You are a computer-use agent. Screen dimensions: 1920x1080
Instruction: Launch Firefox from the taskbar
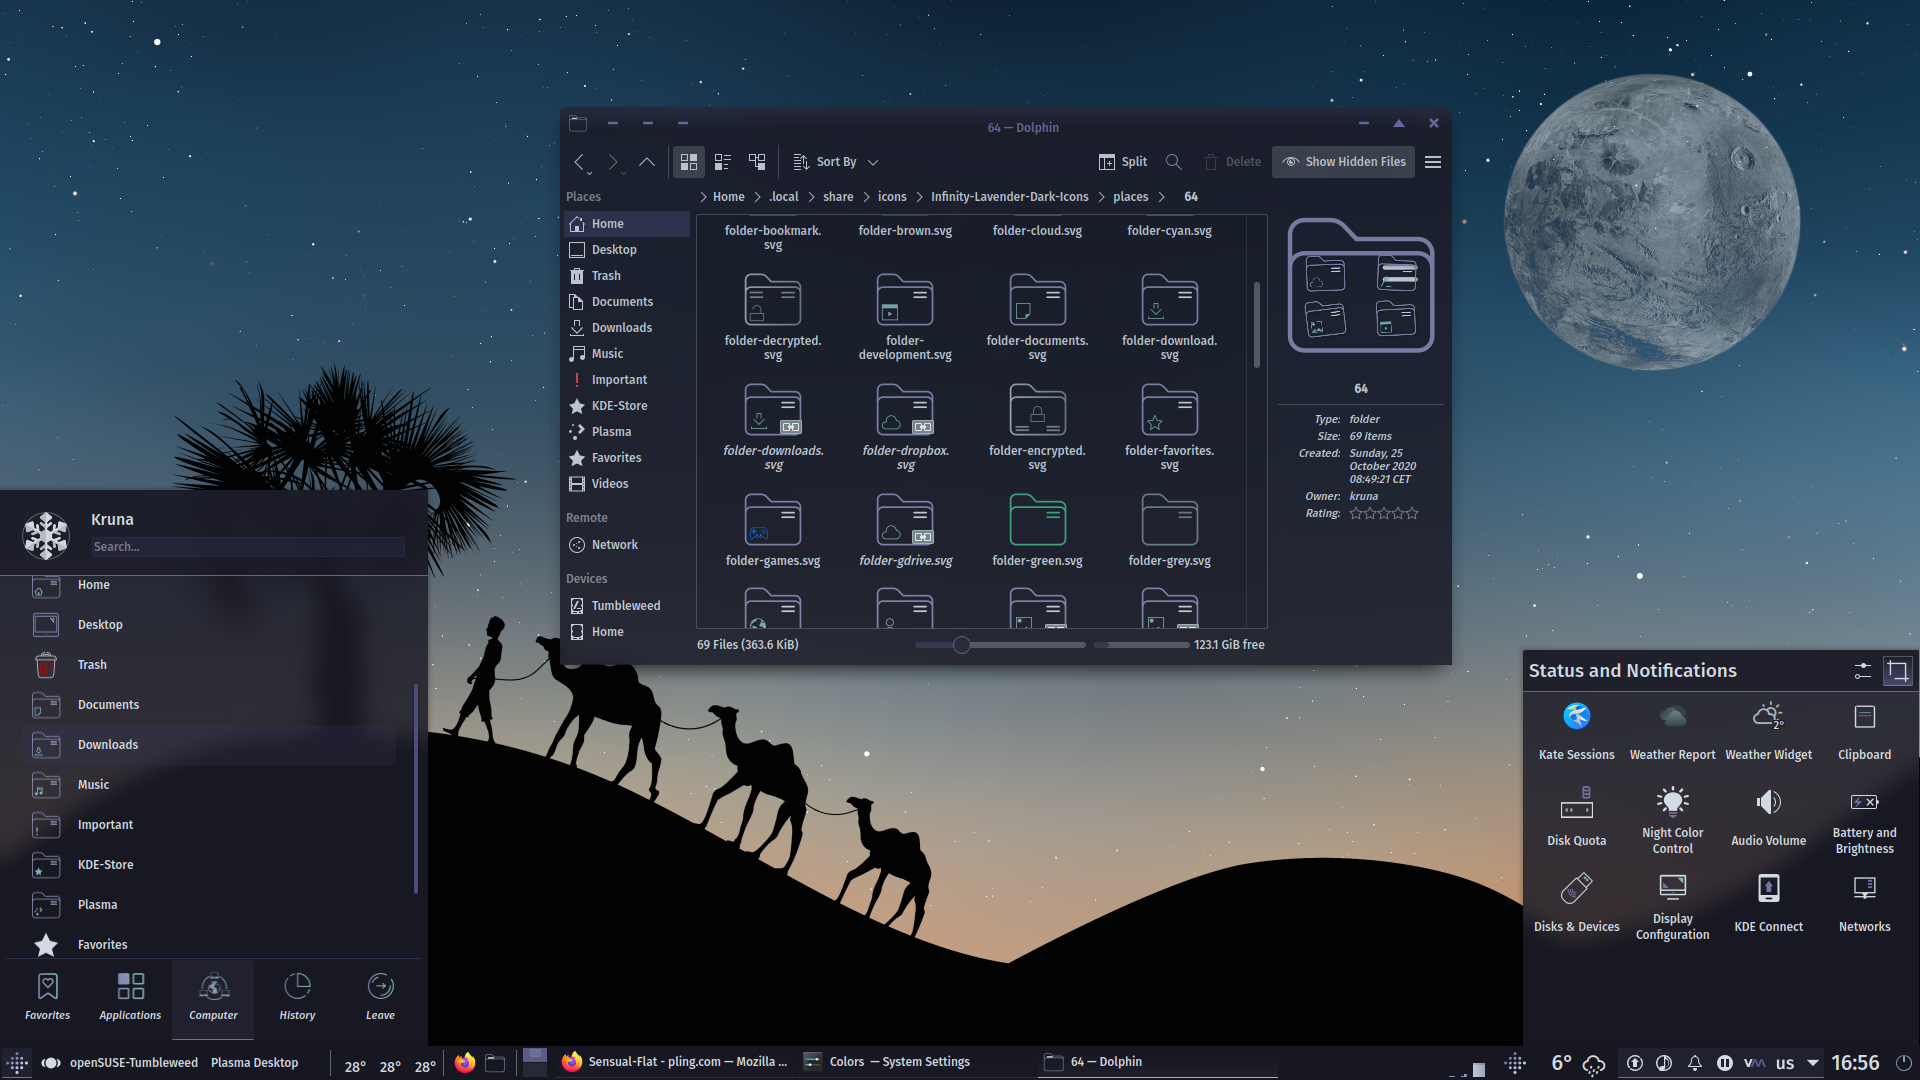464,1062
